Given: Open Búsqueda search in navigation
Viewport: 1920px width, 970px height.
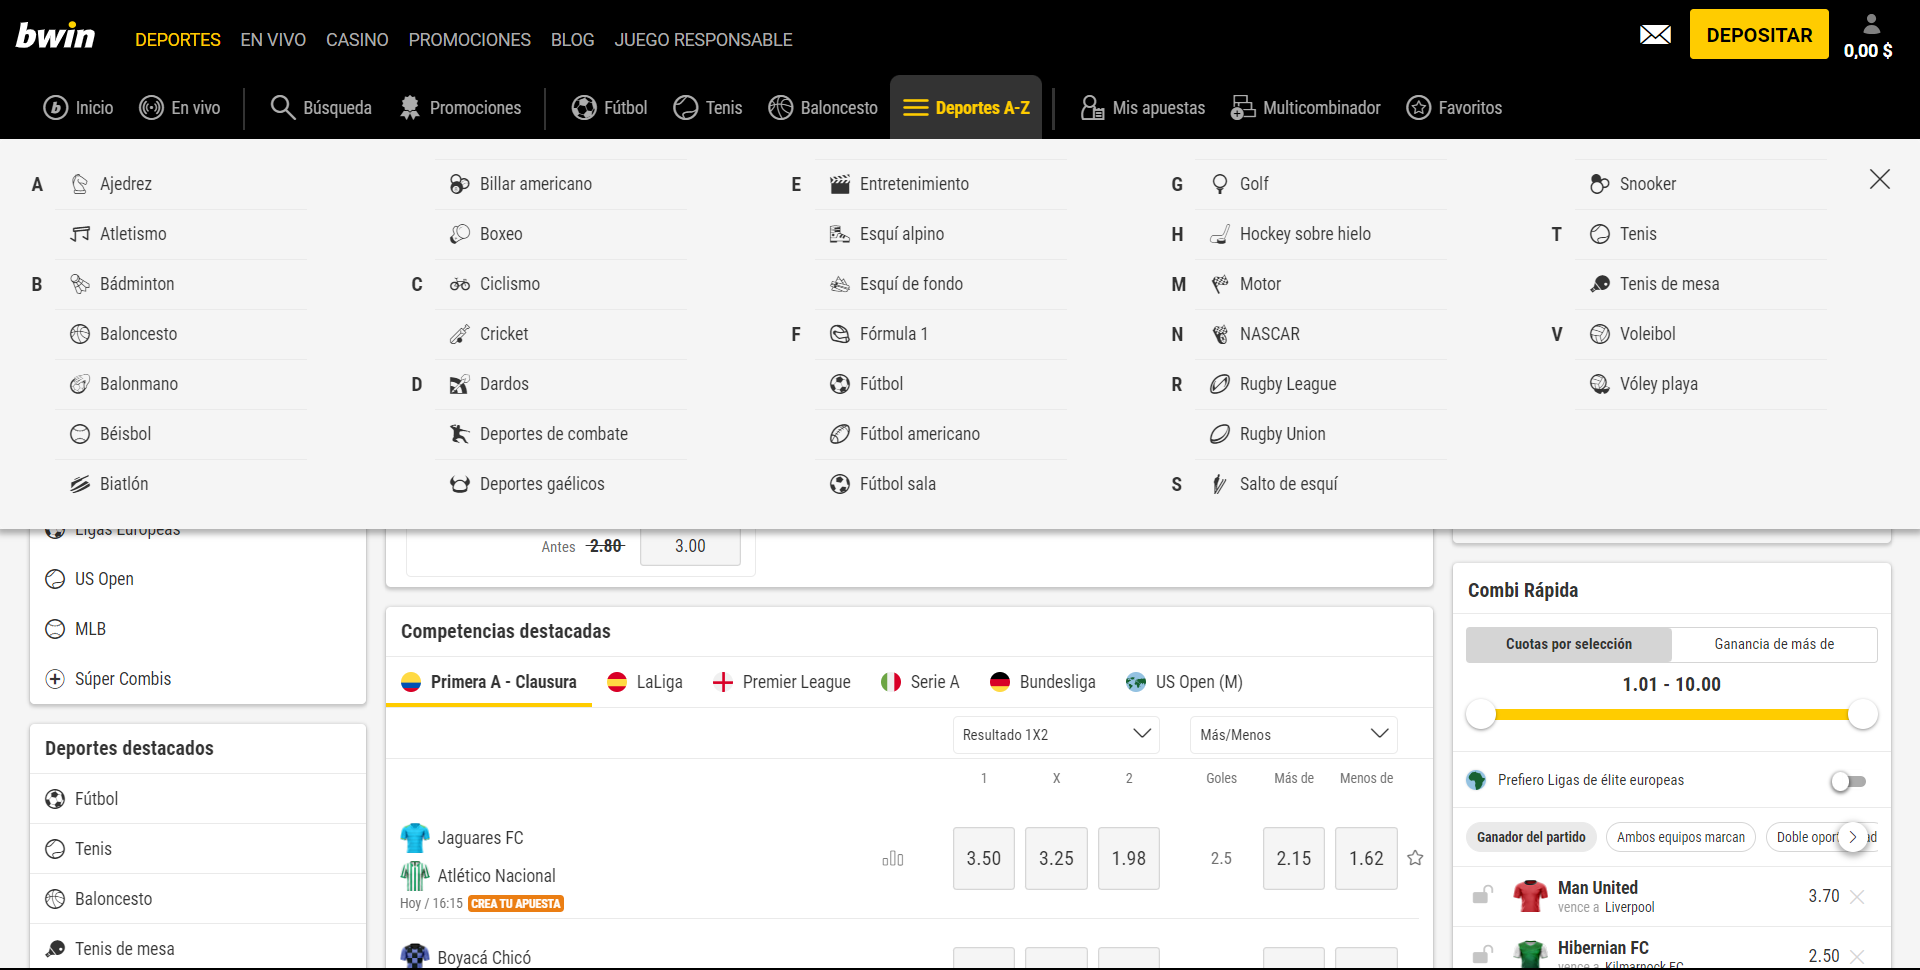Looking at the screenshot, I should [321, 108].
